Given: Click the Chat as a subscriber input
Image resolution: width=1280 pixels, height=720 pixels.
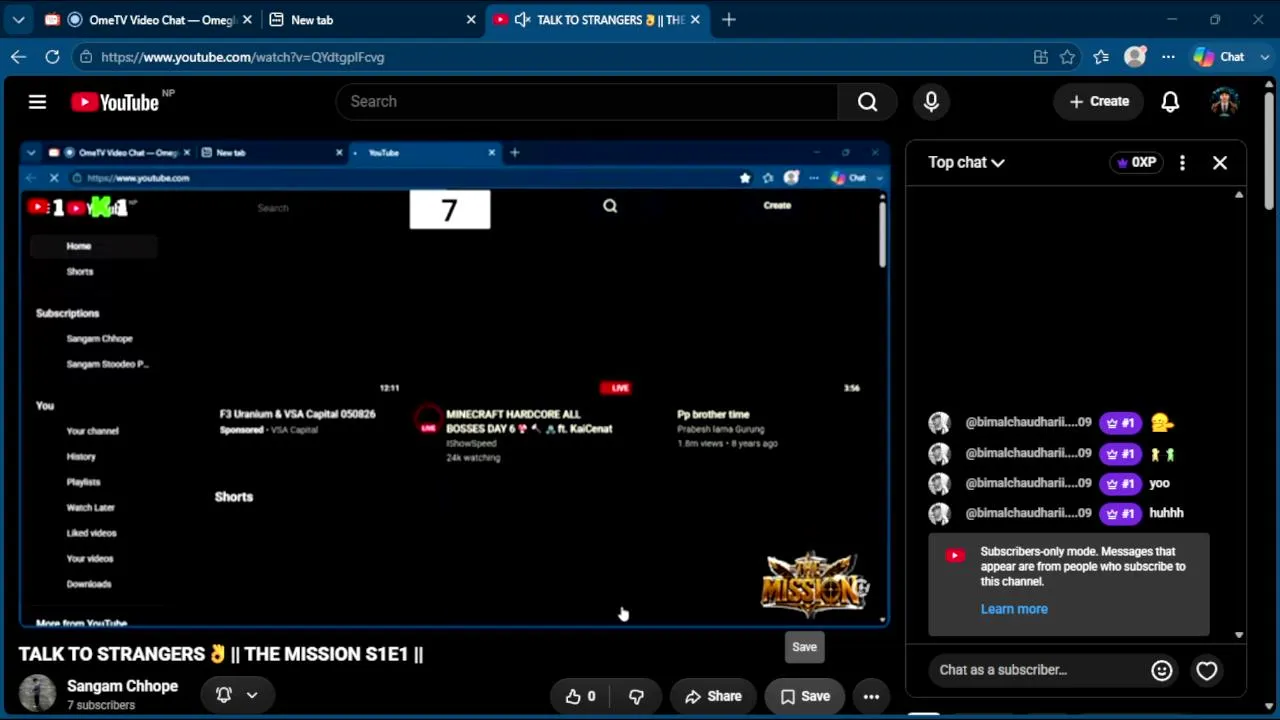Looking at the screenshot, I should pyautogui.click(x=1039, y=670).
